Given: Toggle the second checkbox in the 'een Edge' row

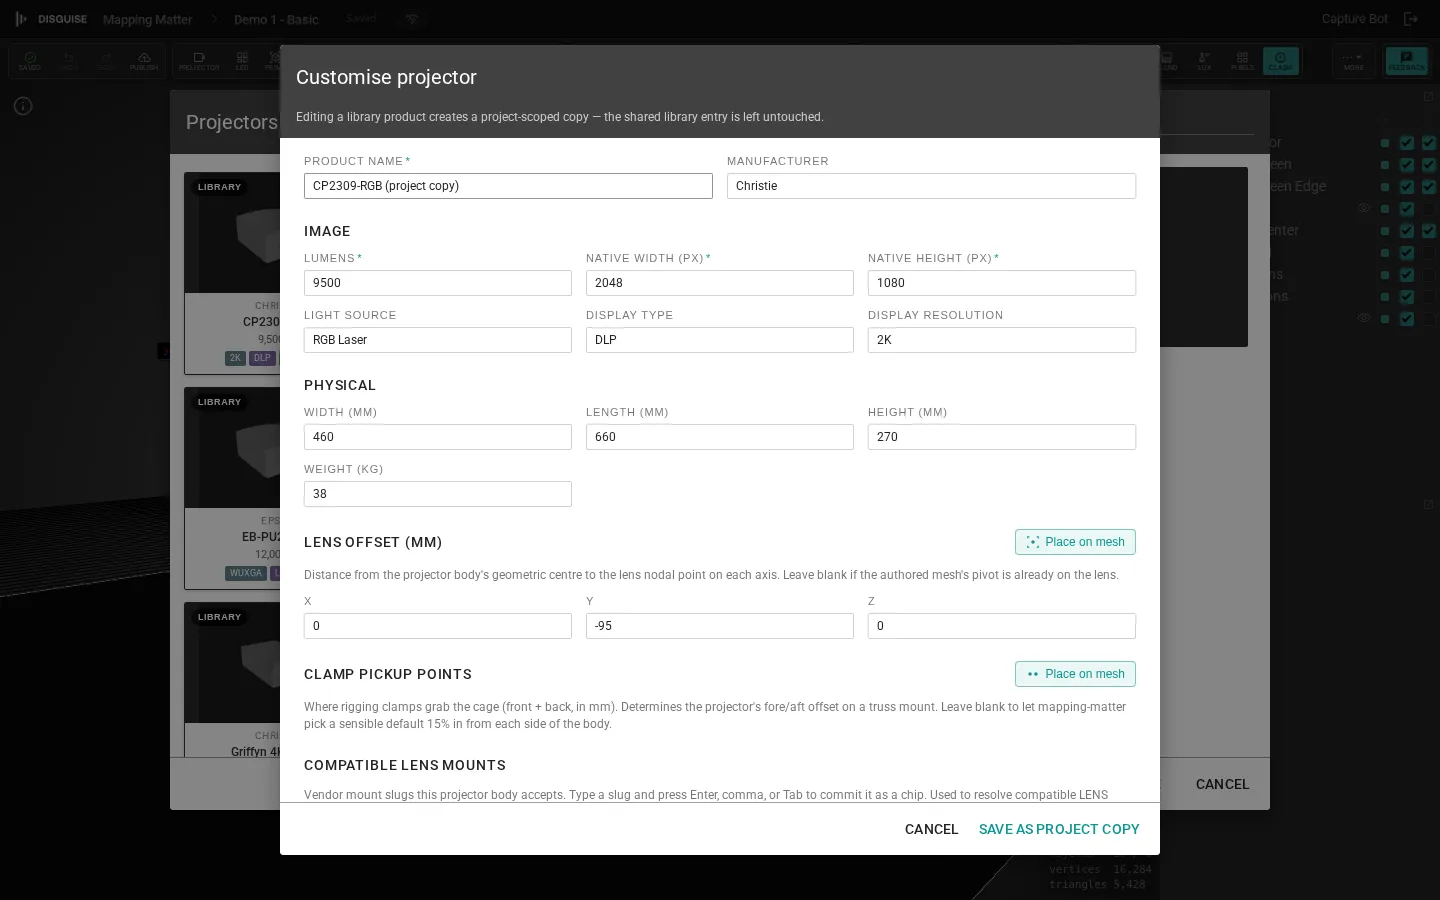Looking at the screenshot, I should pyautogui.click(x=1429, y=186).
